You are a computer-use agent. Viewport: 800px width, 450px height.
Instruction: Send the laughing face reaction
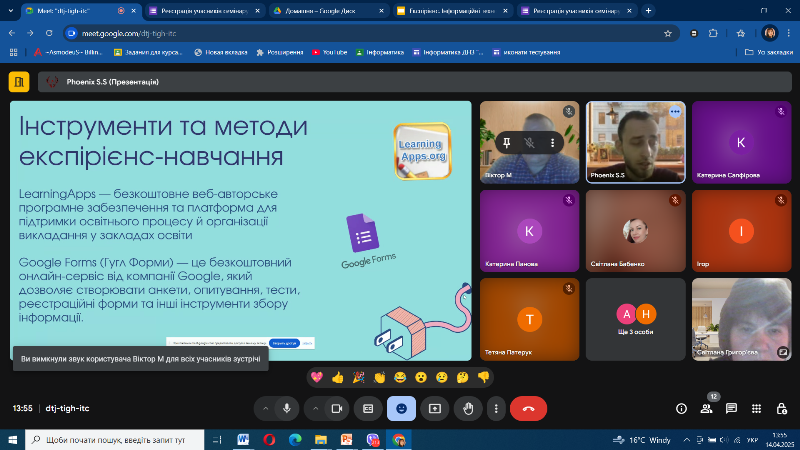pyautogui.click(x=400, y=378)
